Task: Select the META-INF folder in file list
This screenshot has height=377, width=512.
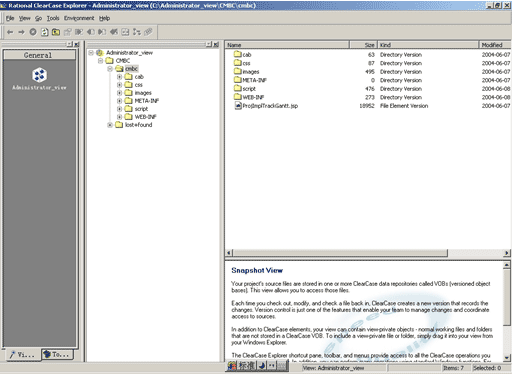Action: click(250, 80)
